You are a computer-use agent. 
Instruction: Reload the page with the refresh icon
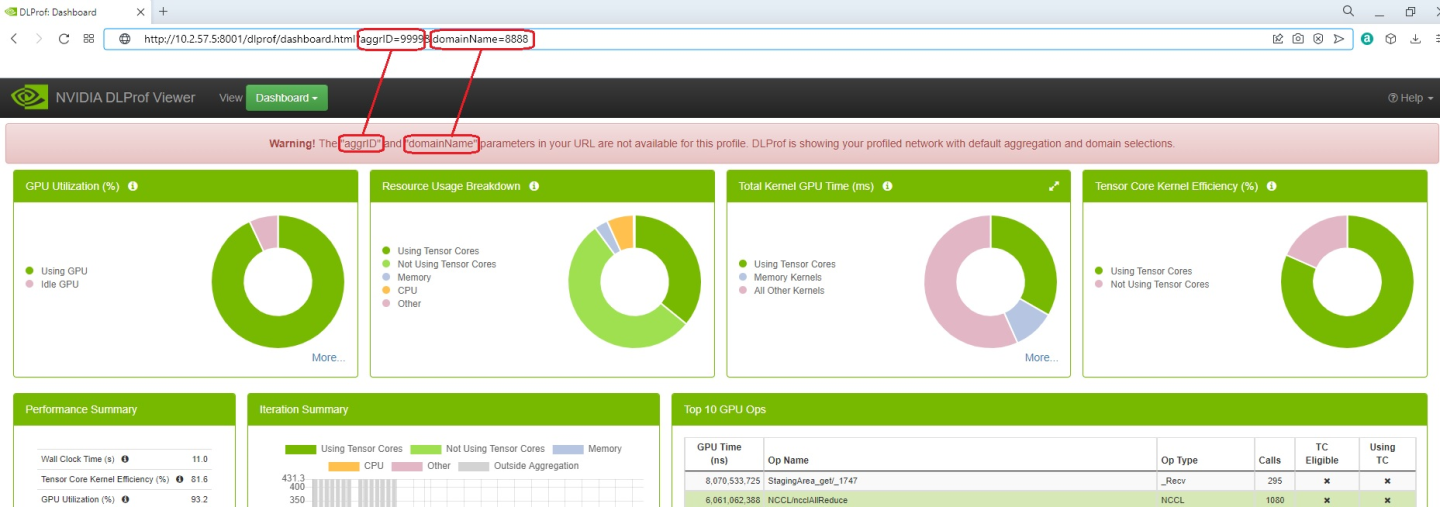pyautogui.click(x=64, y=39)
